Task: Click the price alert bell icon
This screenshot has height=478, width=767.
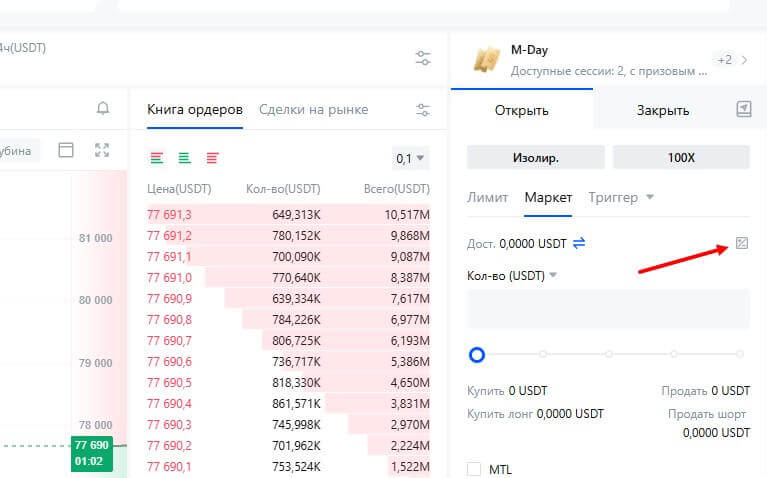Action: point(103,108)
